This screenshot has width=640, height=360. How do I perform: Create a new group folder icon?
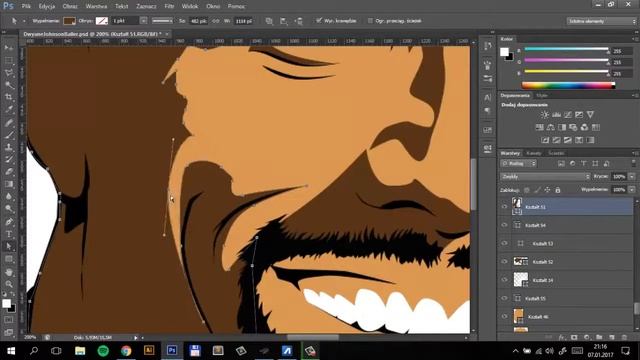(599, 337)
